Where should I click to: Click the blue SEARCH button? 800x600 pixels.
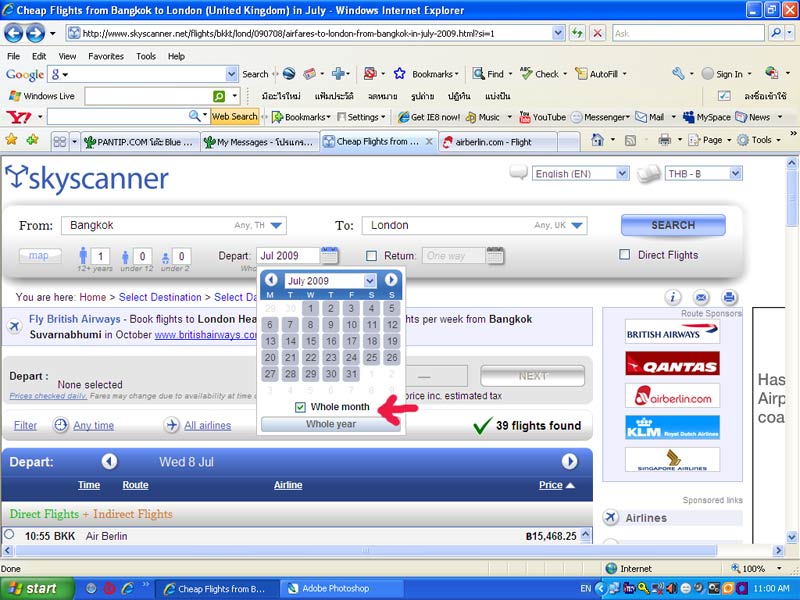[673, 225]
